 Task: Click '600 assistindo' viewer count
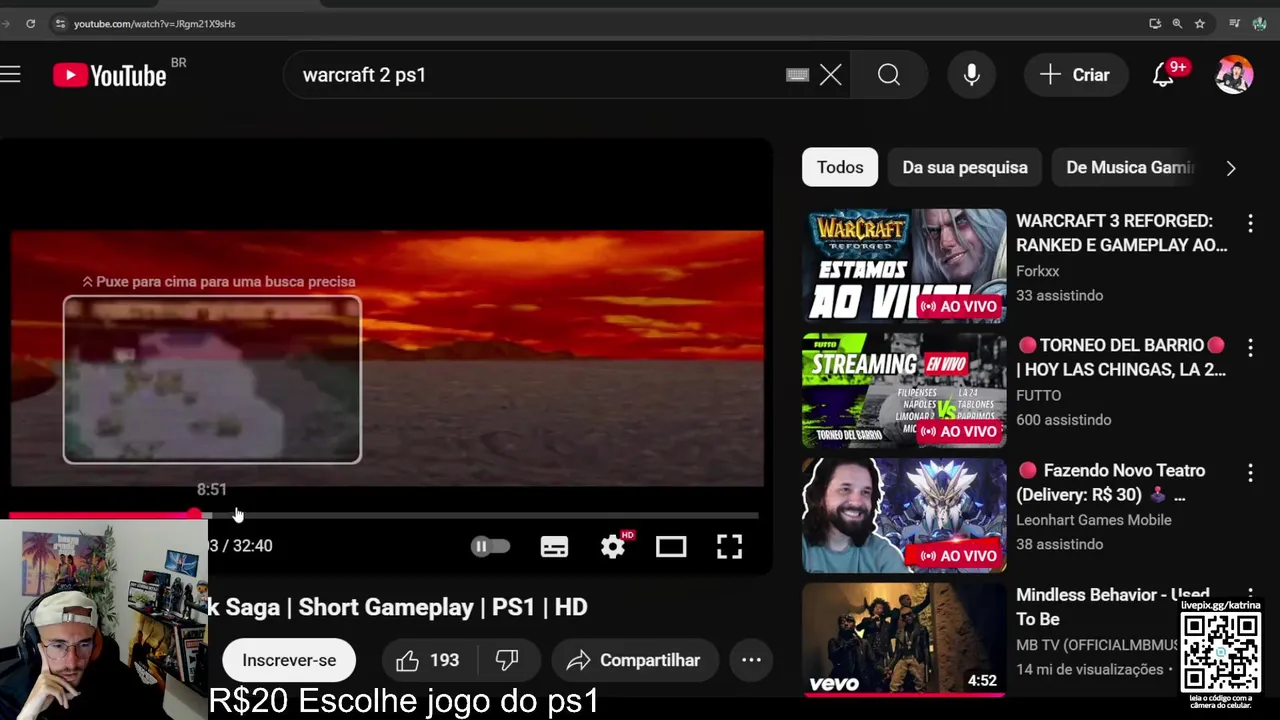tap(1064, 420)
